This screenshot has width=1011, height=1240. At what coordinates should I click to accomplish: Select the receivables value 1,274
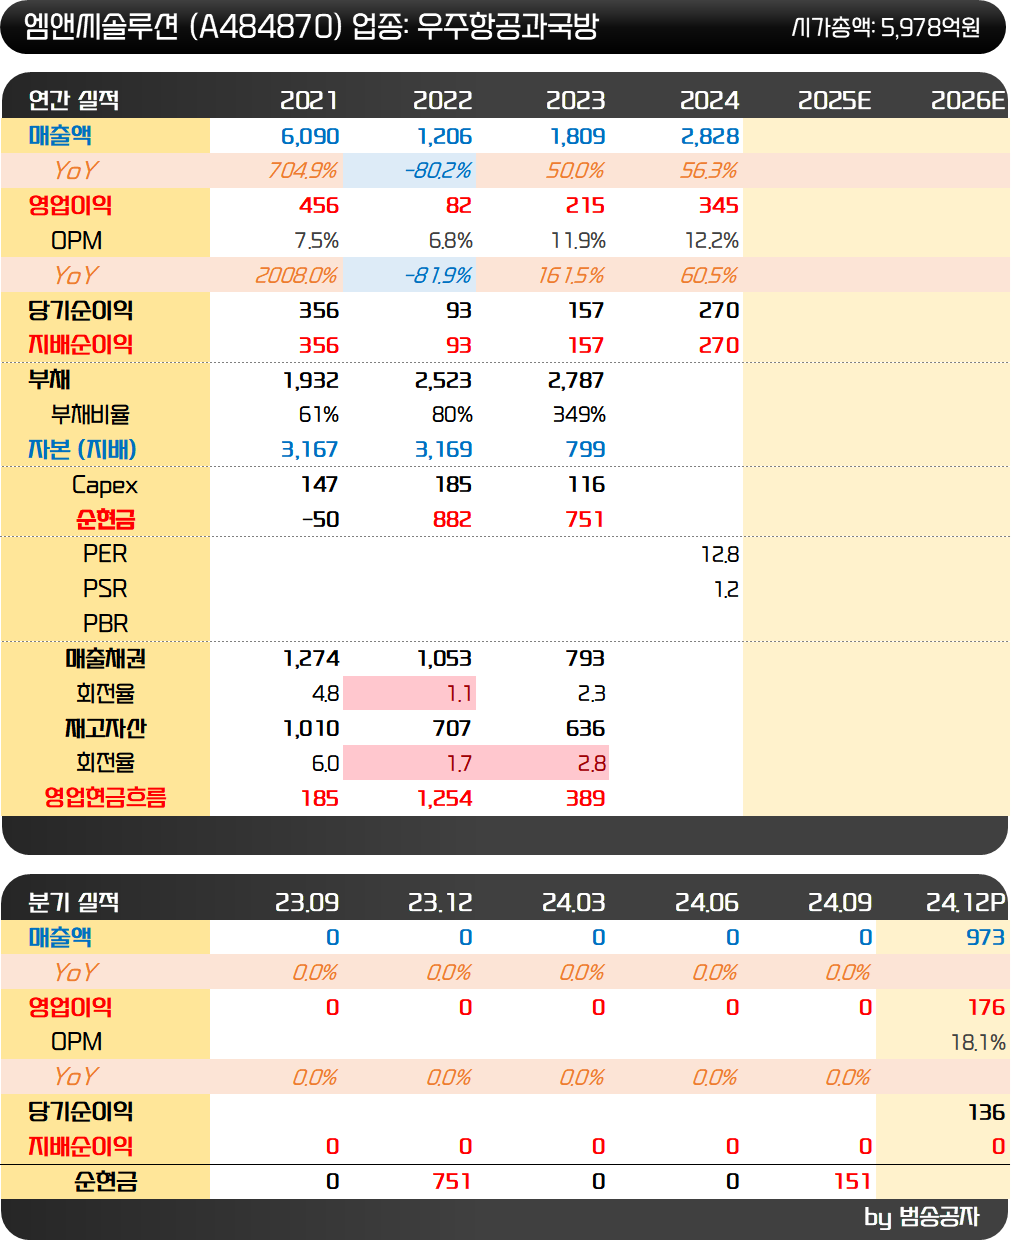pyautogui.click(x=311, y=659)
